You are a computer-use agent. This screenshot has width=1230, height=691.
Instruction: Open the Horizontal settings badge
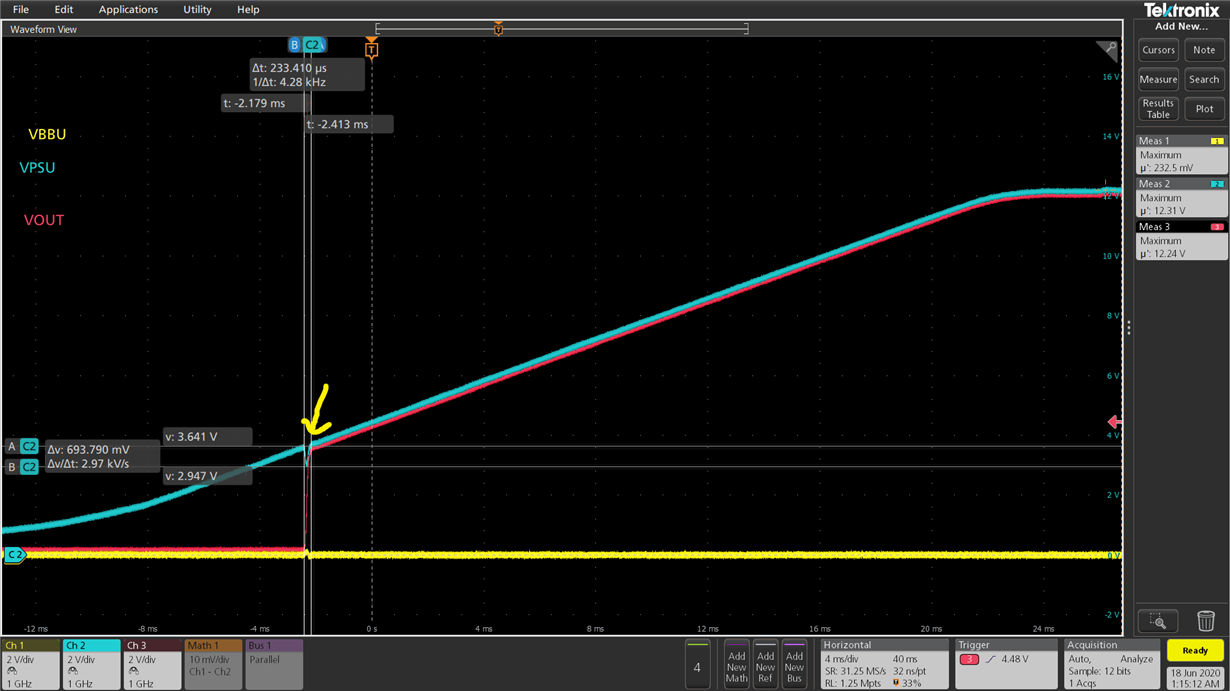[884, 665]
